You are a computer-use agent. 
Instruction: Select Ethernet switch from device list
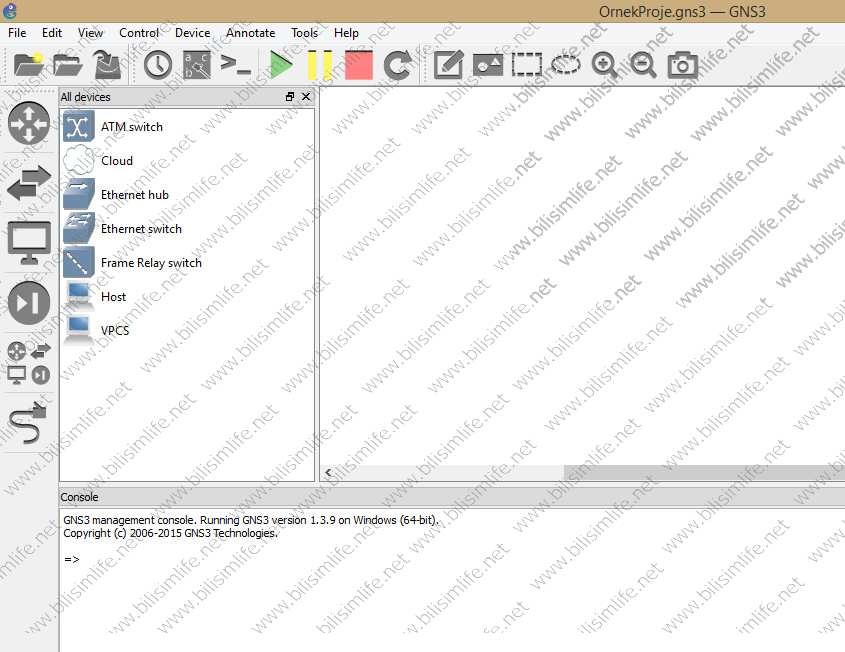tap(140, 229)
